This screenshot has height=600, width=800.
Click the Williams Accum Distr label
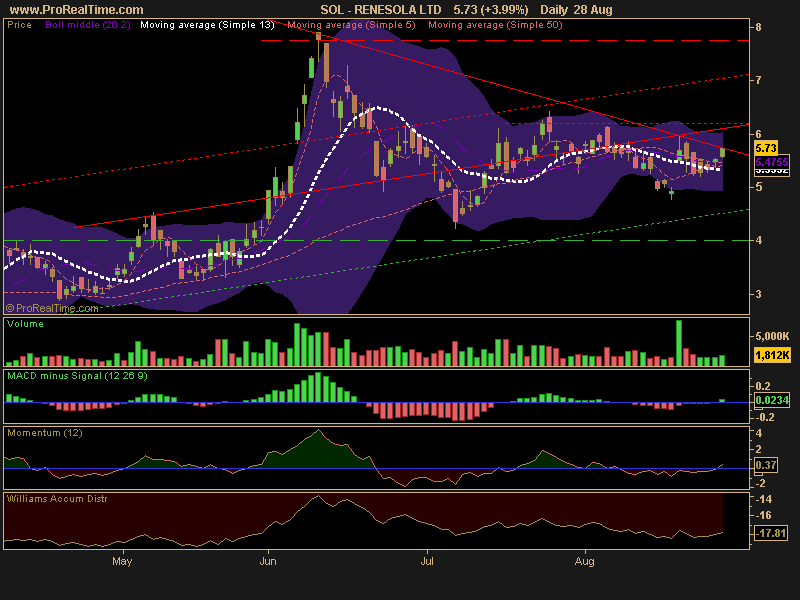(x=57, y=498)
